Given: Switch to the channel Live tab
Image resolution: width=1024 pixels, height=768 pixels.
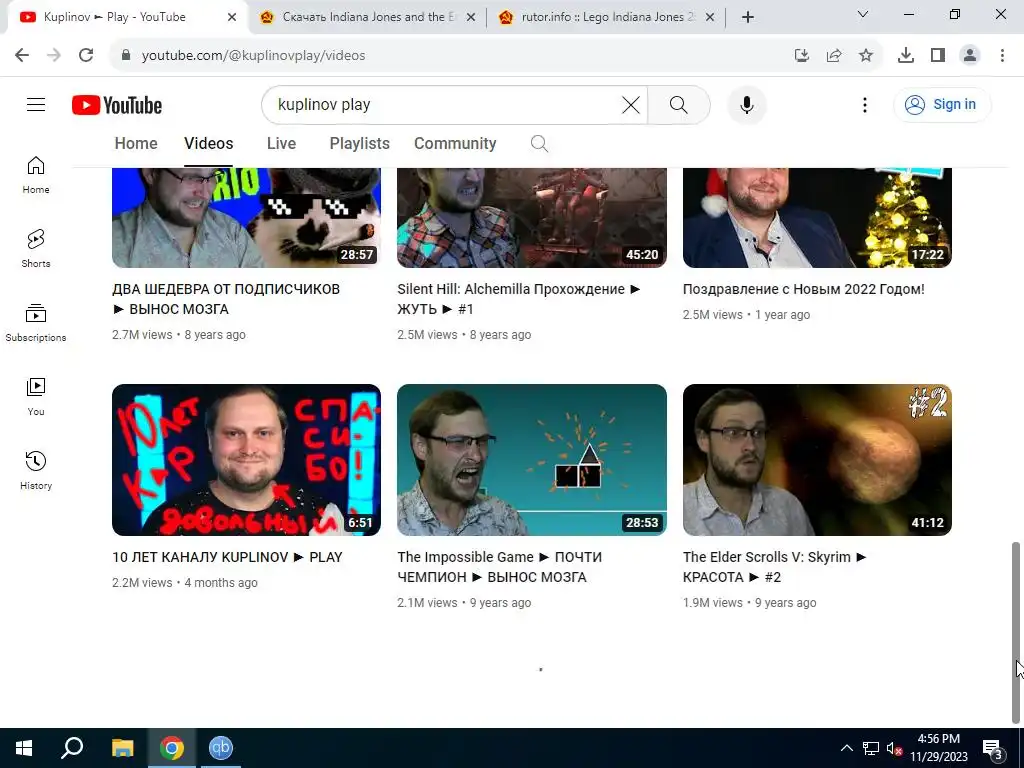Looking at the screenshot, I should coord(281,144).
